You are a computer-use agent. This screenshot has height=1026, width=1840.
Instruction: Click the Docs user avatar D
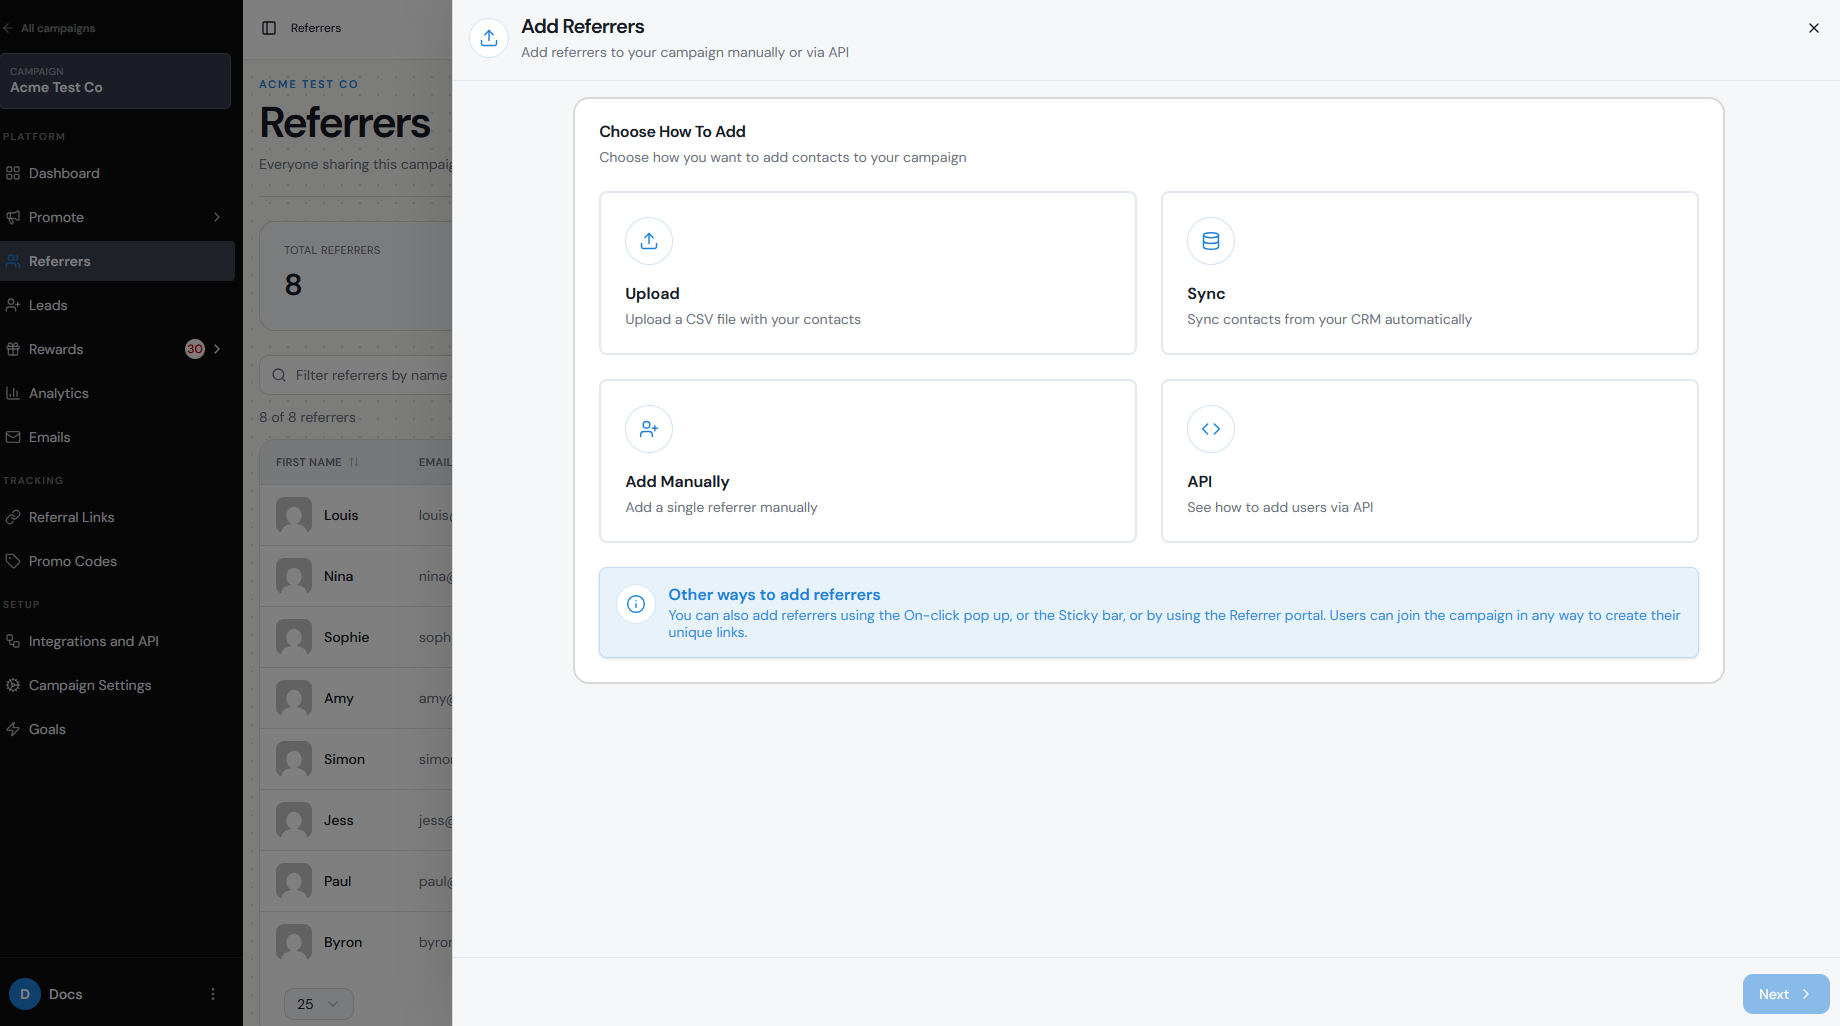tap(25, 994)
